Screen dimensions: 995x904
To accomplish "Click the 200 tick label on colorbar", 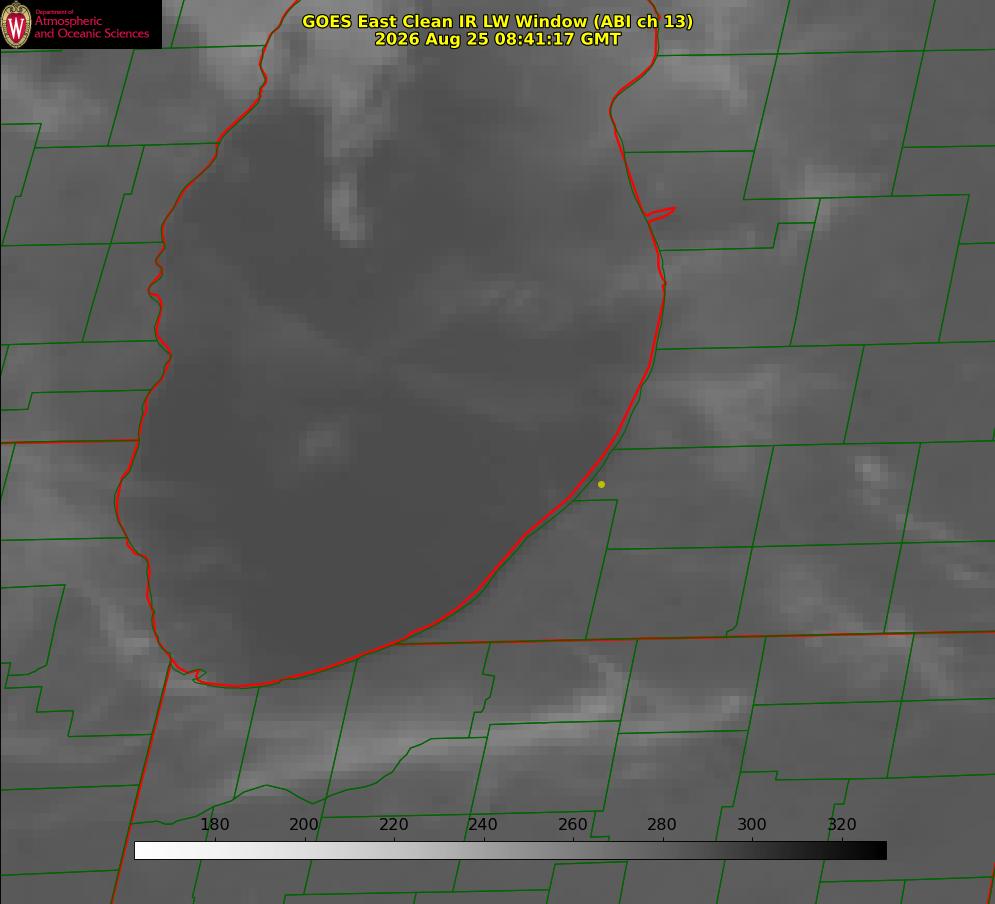I will 304,824.
